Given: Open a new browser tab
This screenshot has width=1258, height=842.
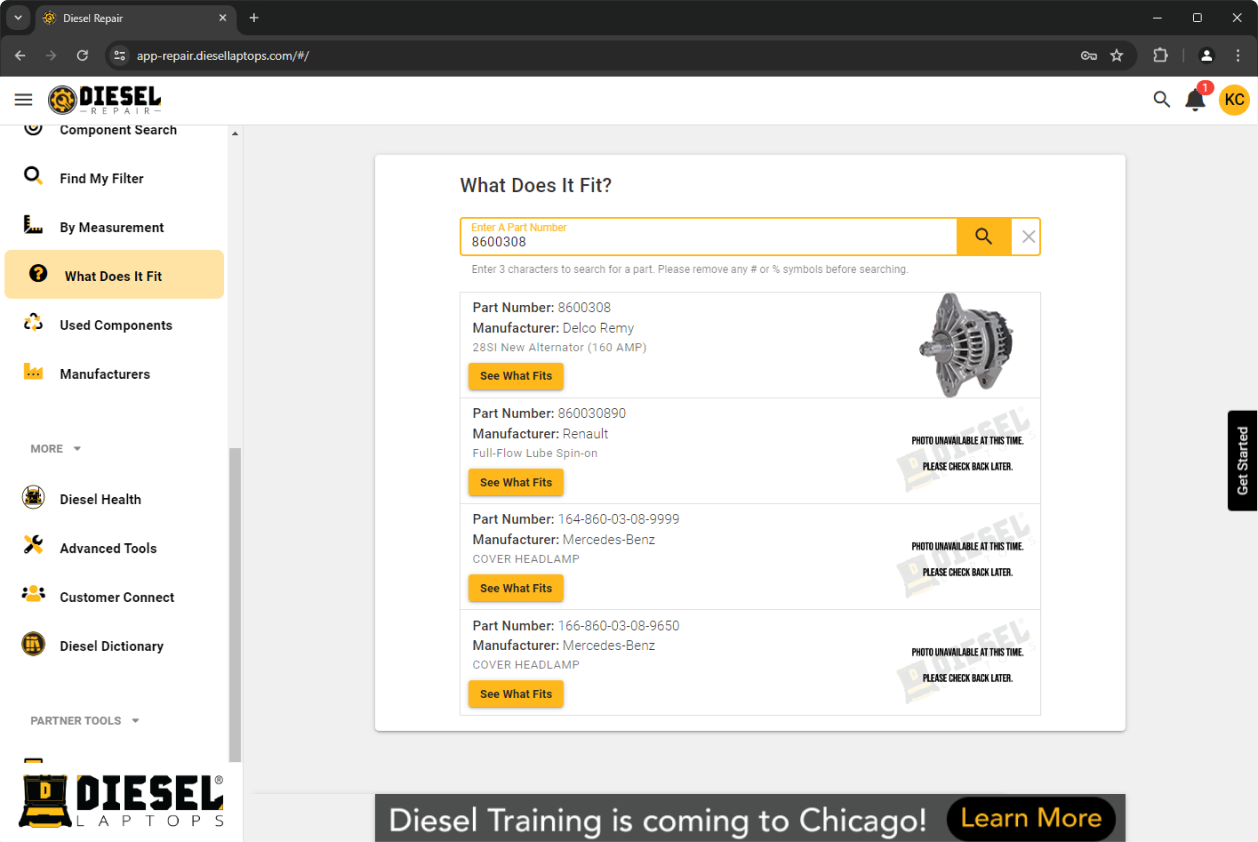Looking at the screenshot, I should (254, 18).
